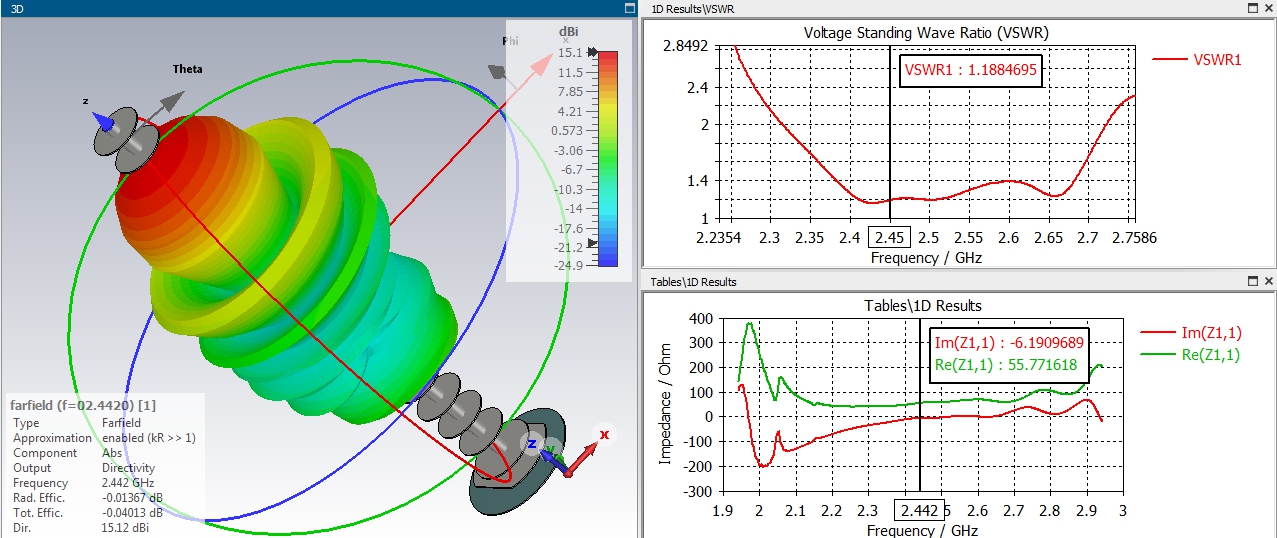This screenshot has height=538, width=1277.
Task: Close the 1D Results\VSWR window
Action: point(1268,8)
